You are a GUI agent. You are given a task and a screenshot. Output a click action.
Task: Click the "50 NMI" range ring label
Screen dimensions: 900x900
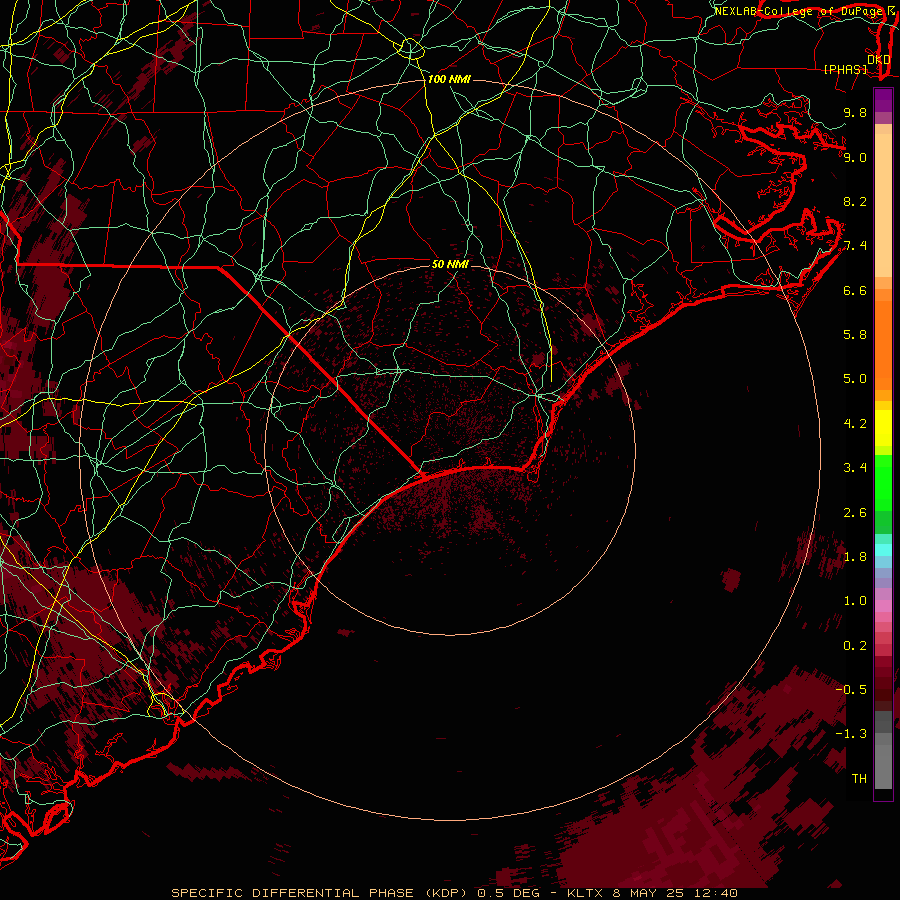point(450,264)
